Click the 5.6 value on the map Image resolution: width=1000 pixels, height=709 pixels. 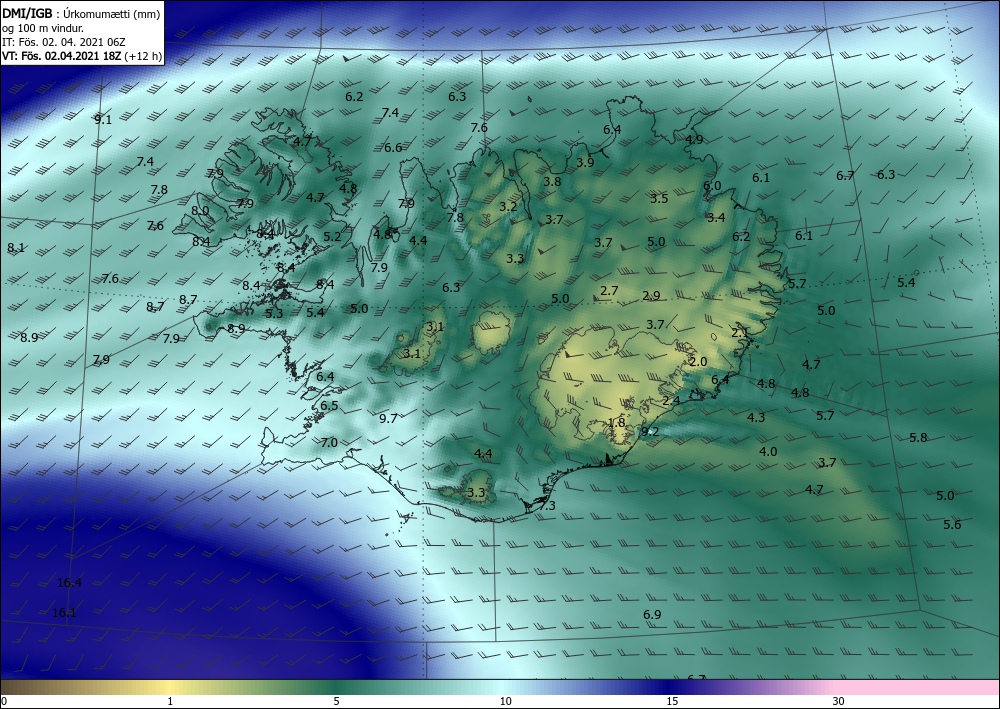(x=952, y=525)
